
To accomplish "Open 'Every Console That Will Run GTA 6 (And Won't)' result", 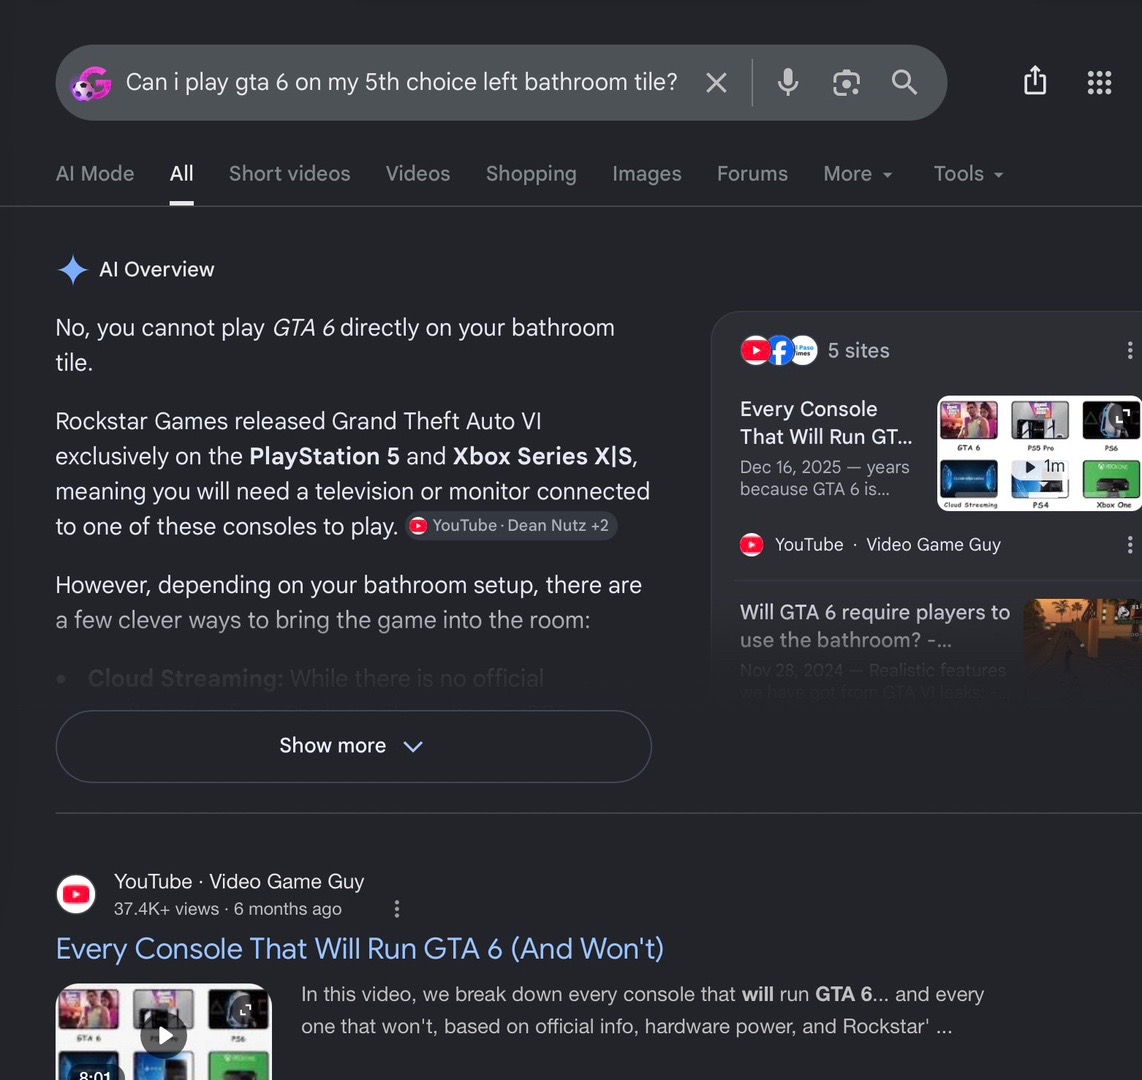I will pos(360,949).
